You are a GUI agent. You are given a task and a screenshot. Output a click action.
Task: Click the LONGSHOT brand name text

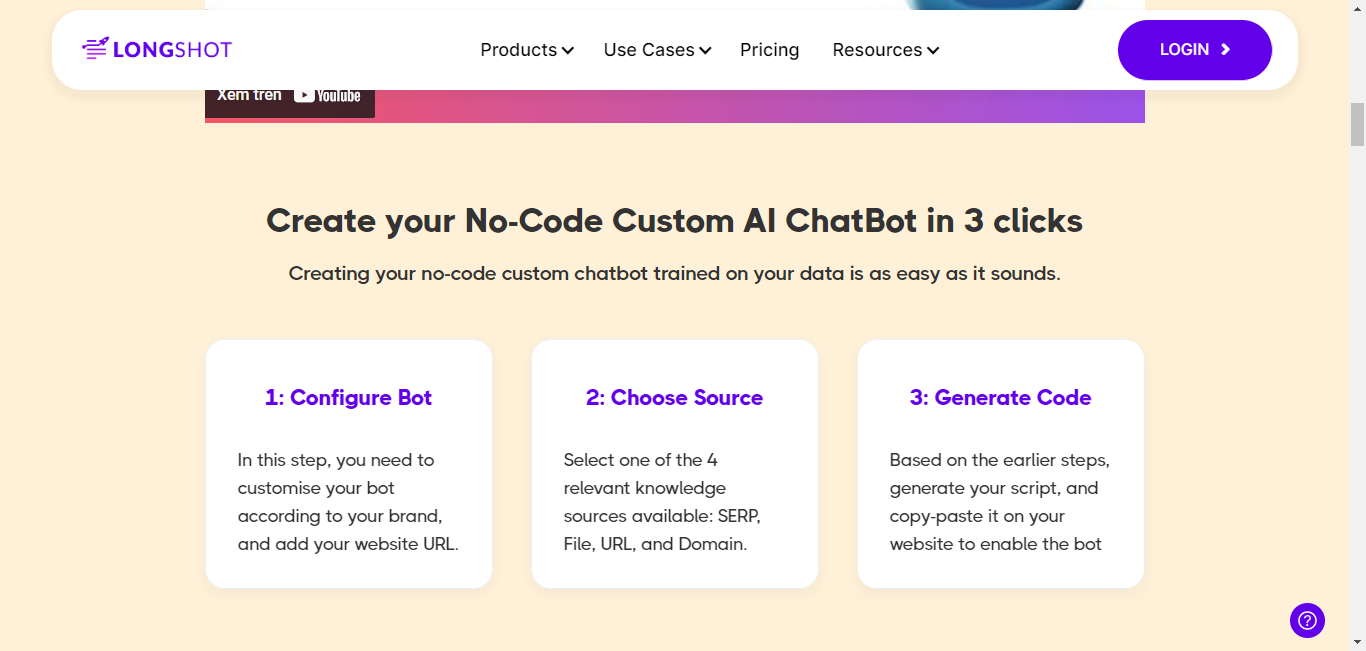tap(173, 50)
